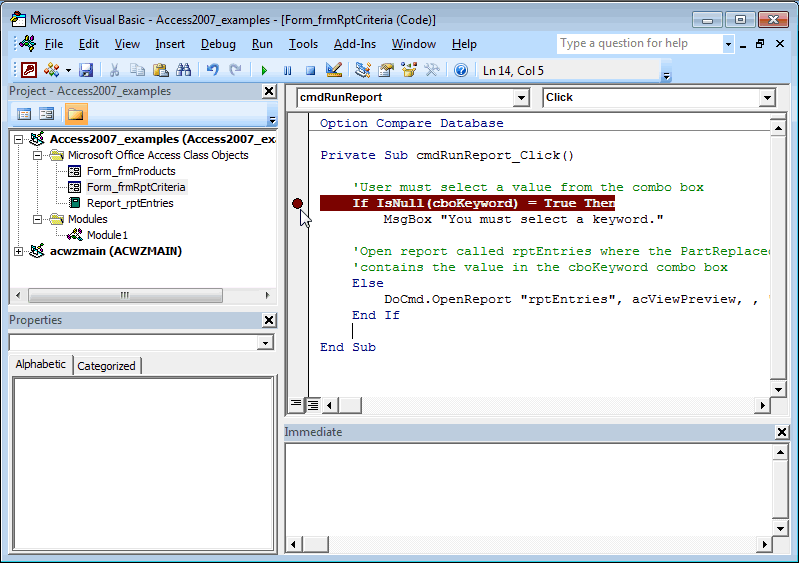
Task: Open Find with the binoculars icon
Action: pyautogui.click(x=183, y=70)
